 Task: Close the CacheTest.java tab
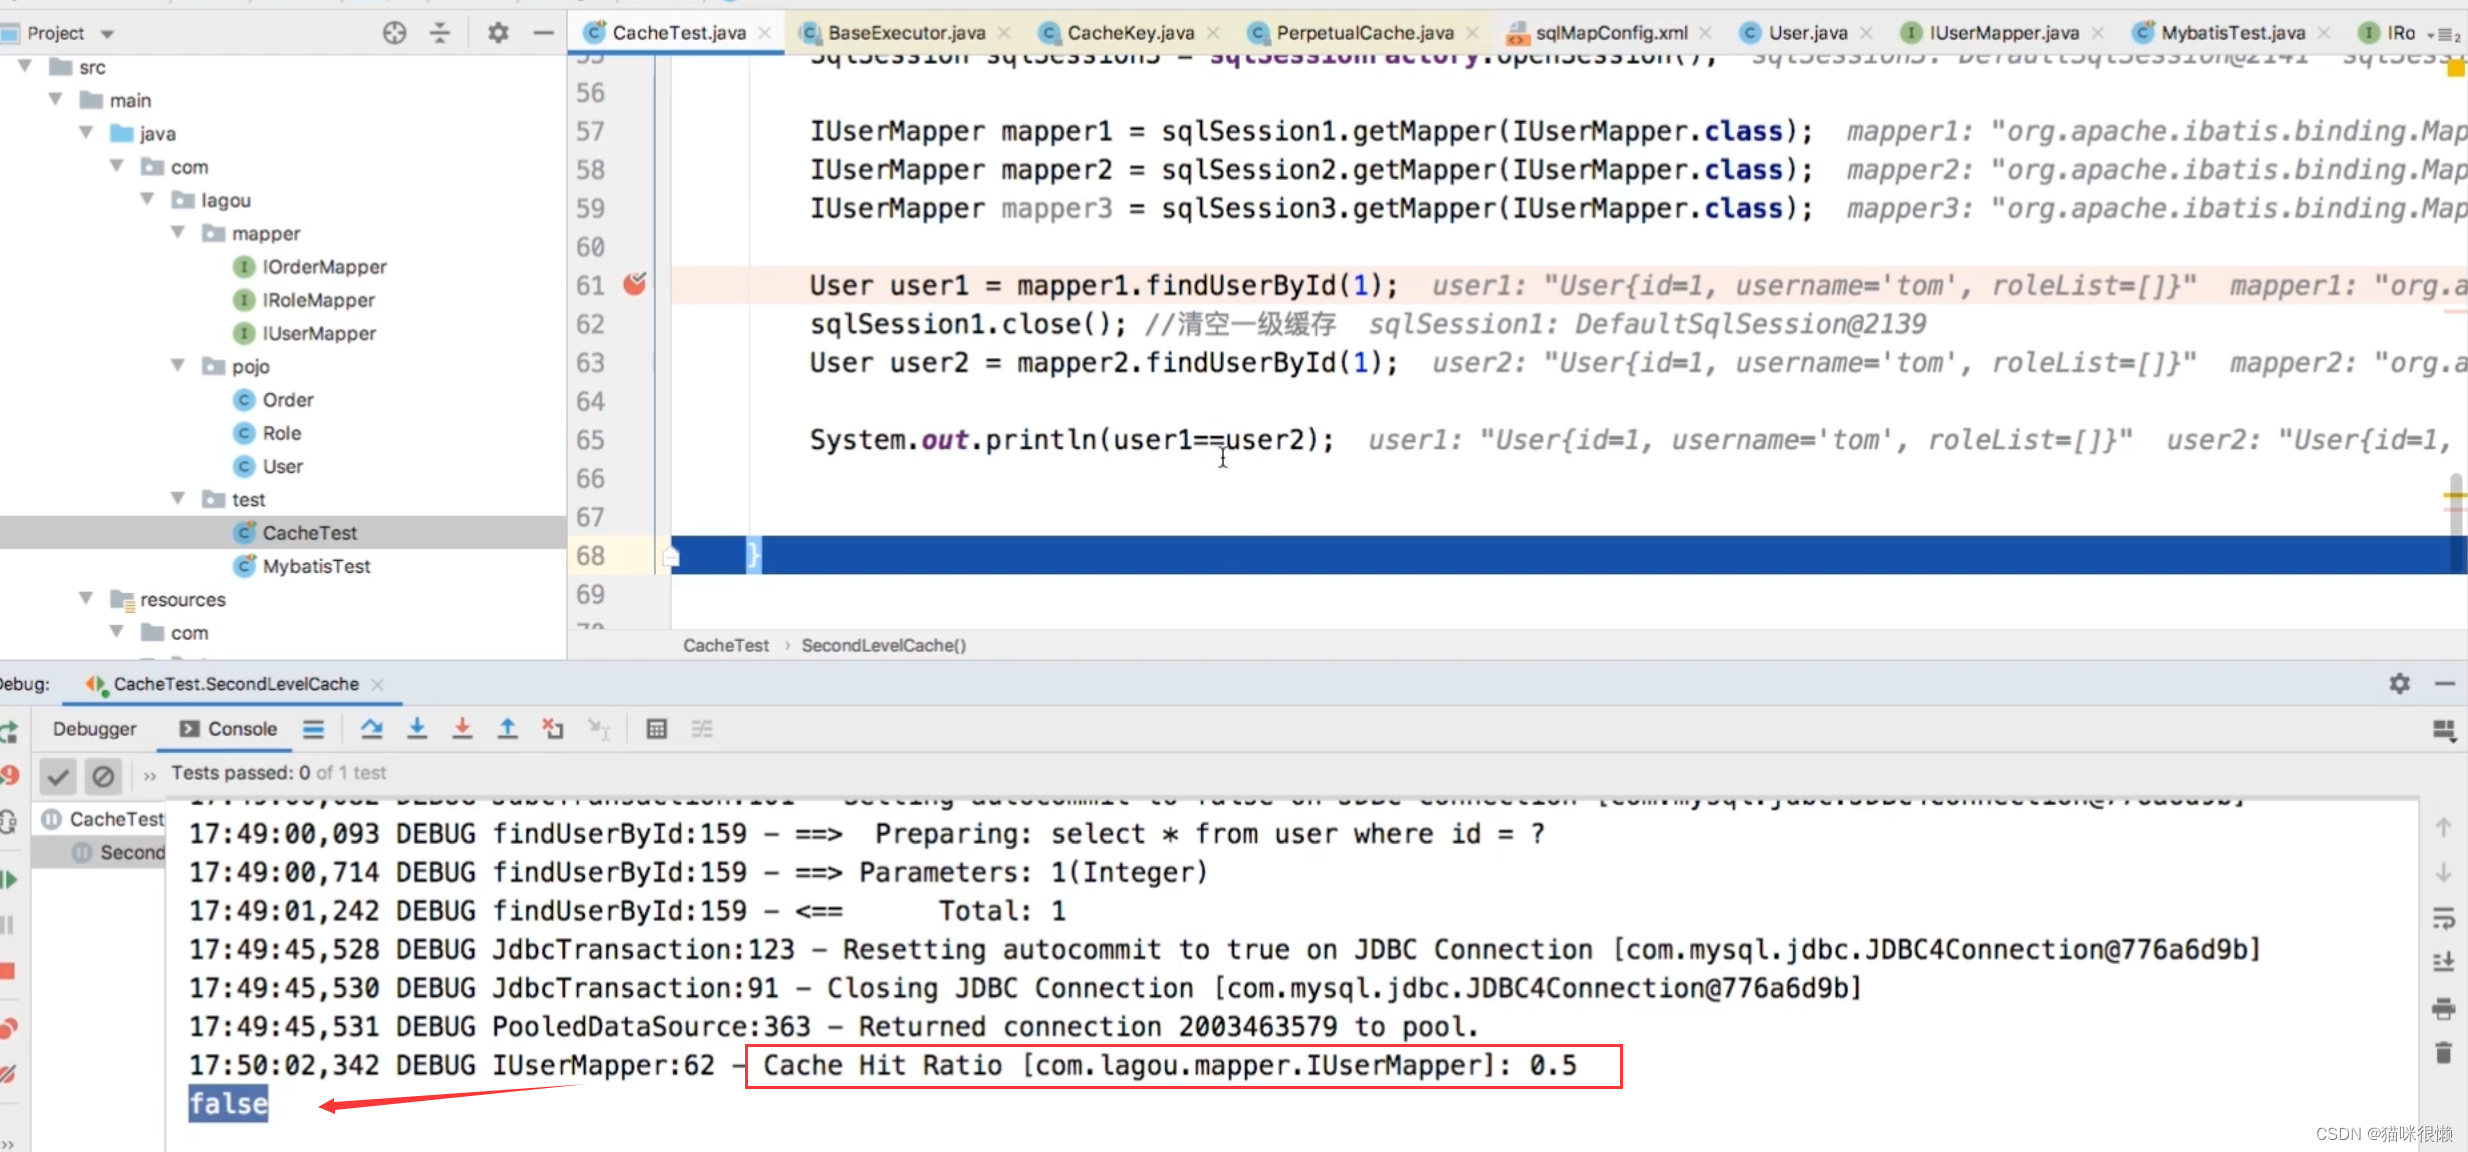[765, 33]
